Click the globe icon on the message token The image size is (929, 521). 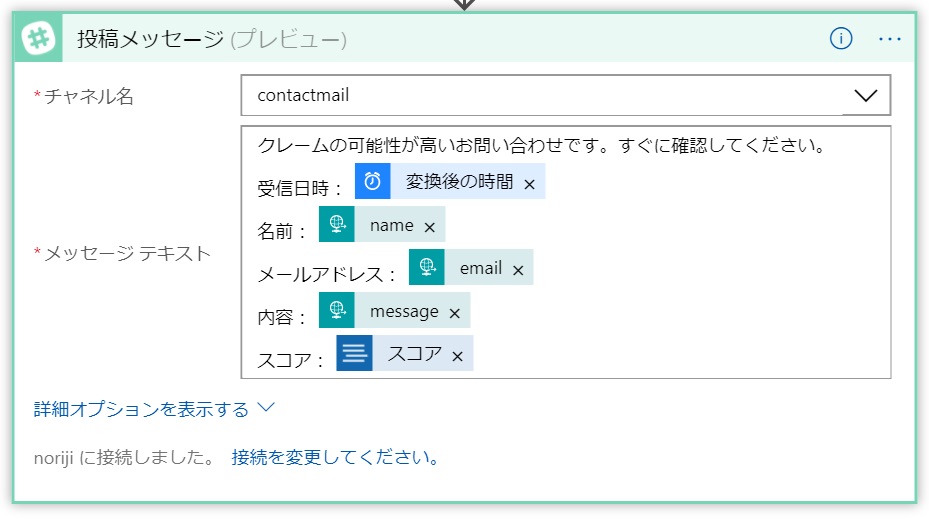pyautogui.click(x=337, y=311)
